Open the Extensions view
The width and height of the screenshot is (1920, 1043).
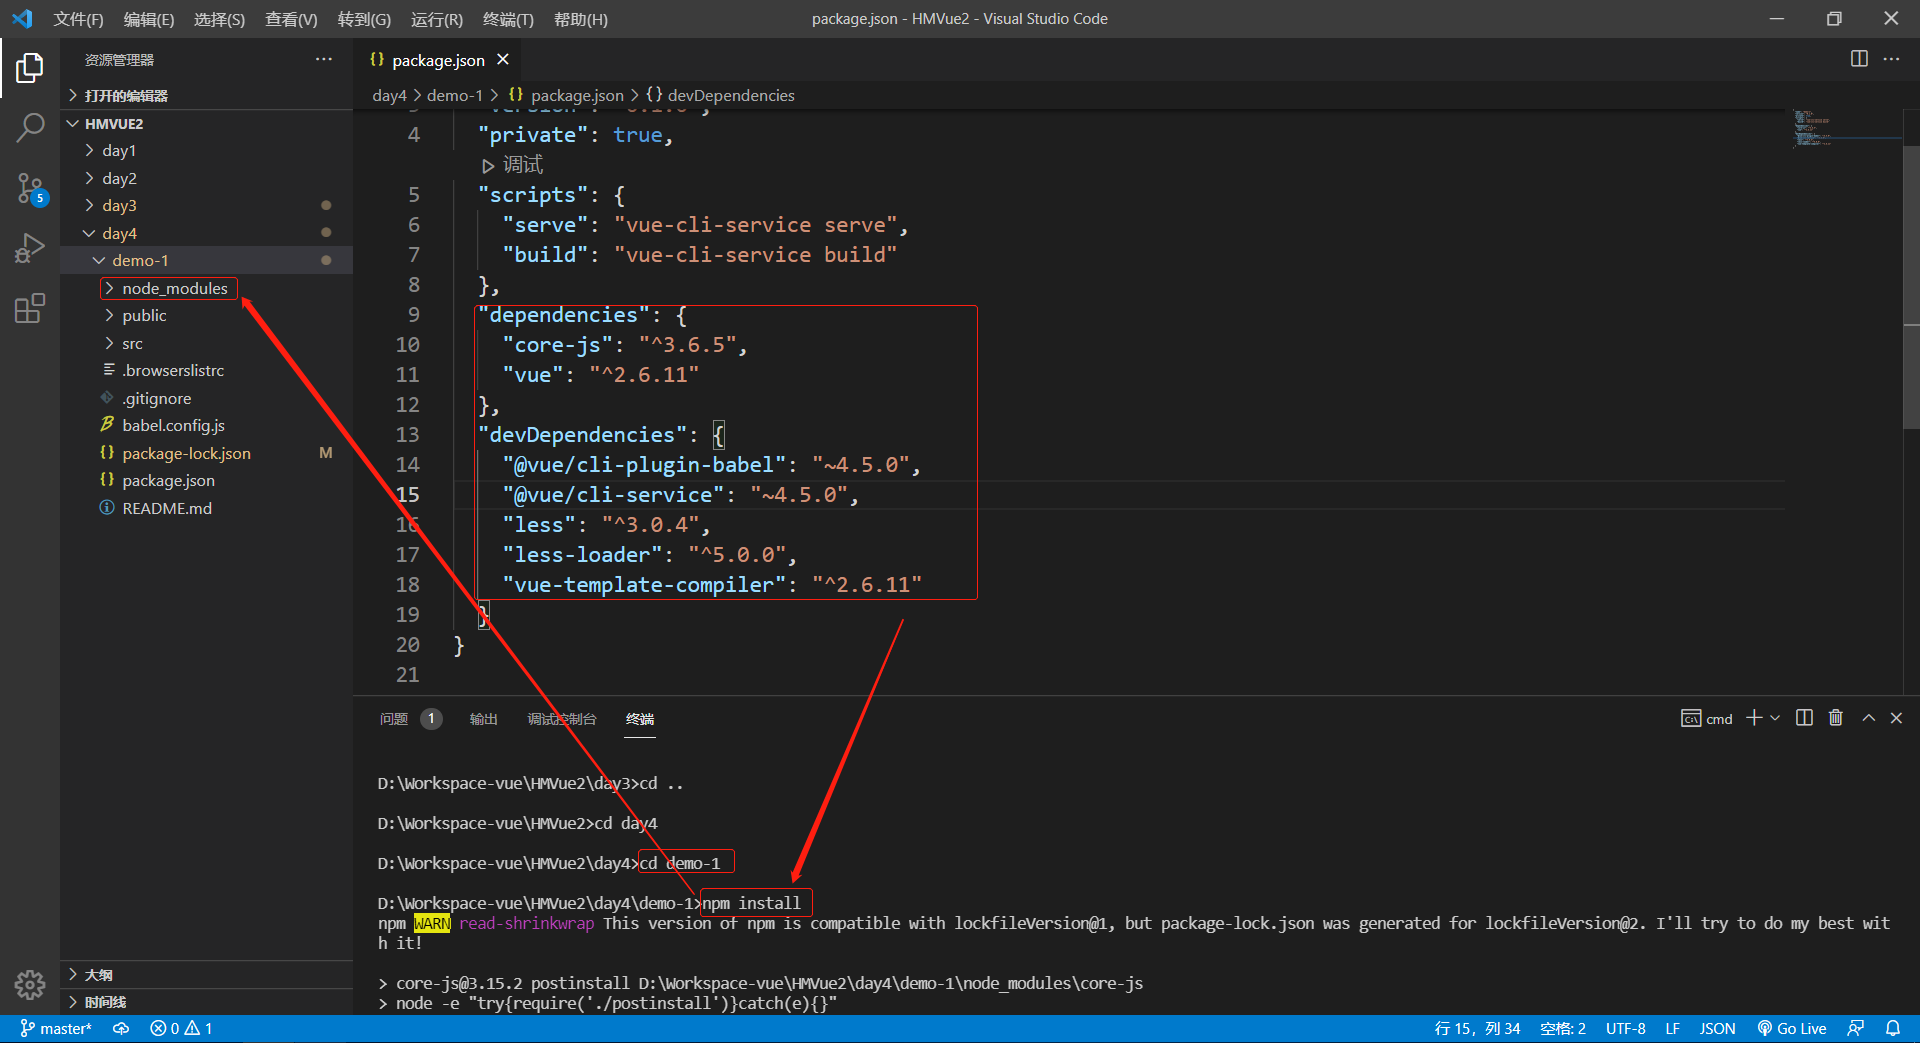tap(30, 308)
